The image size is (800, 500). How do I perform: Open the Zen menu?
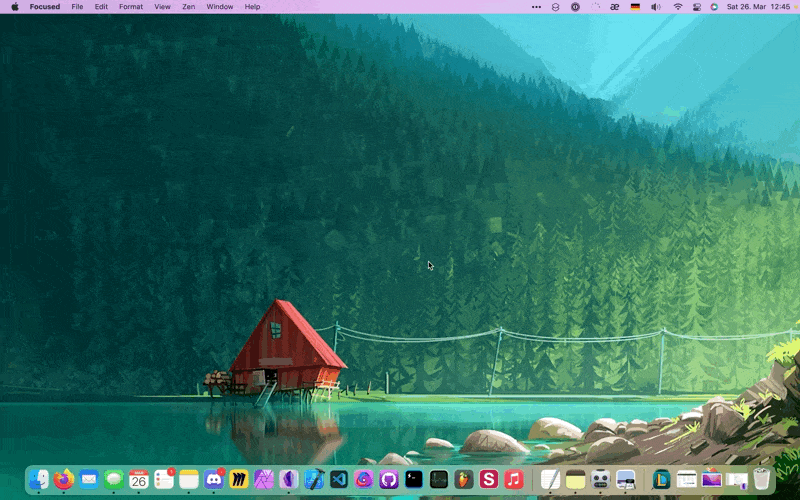[x=188, y=7]
